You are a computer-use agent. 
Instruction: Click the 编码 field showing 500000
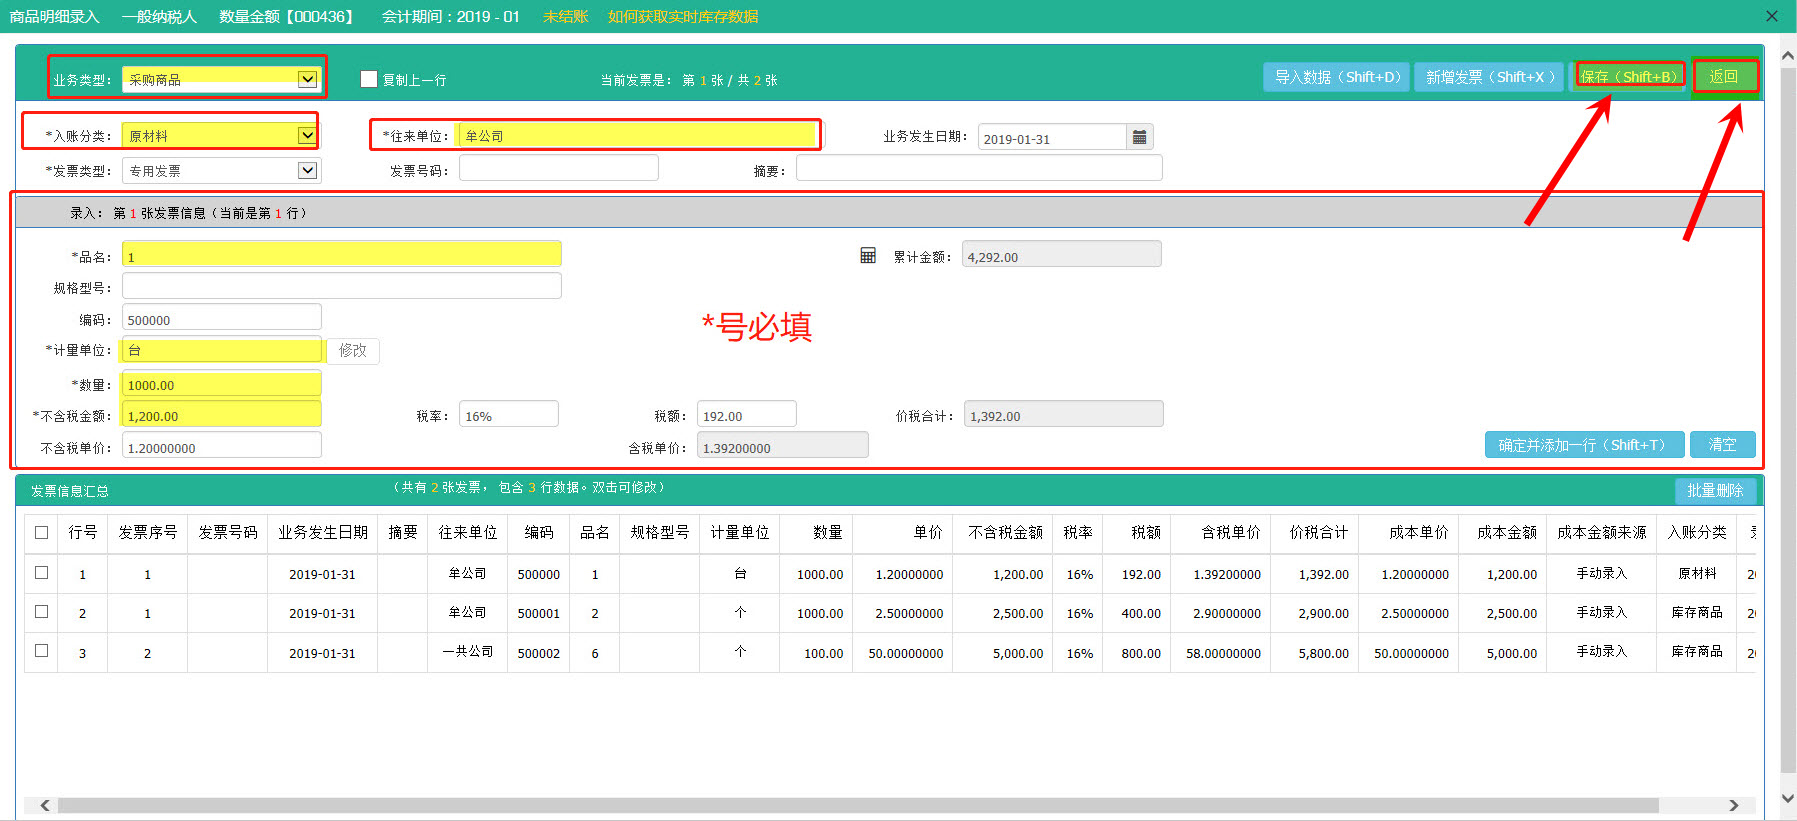tap(221, 317)
